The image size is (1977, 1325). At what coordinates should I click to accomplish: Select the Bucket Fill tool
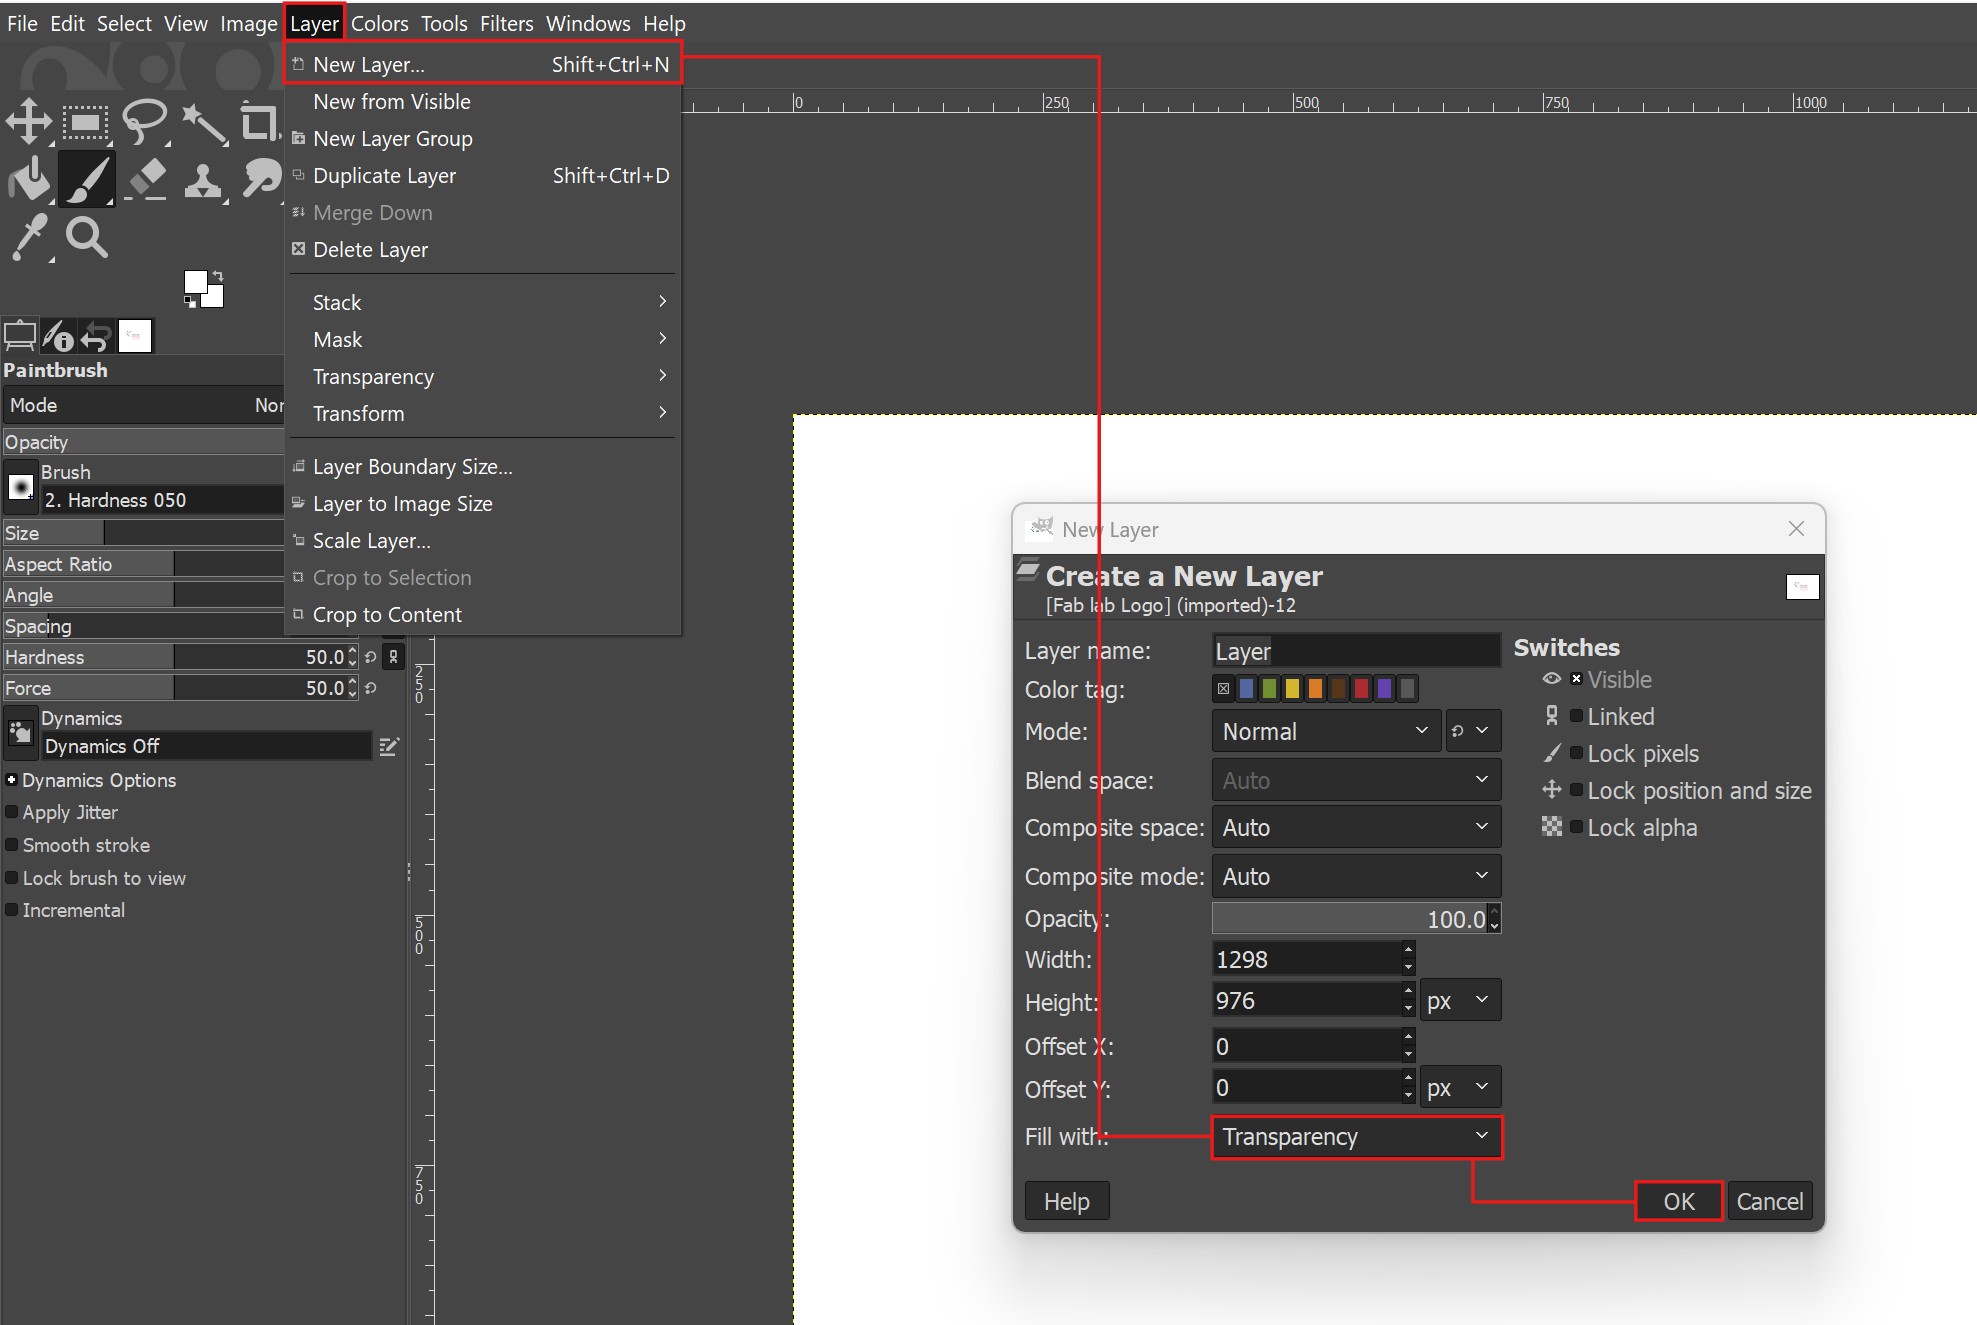pos(29,179)
